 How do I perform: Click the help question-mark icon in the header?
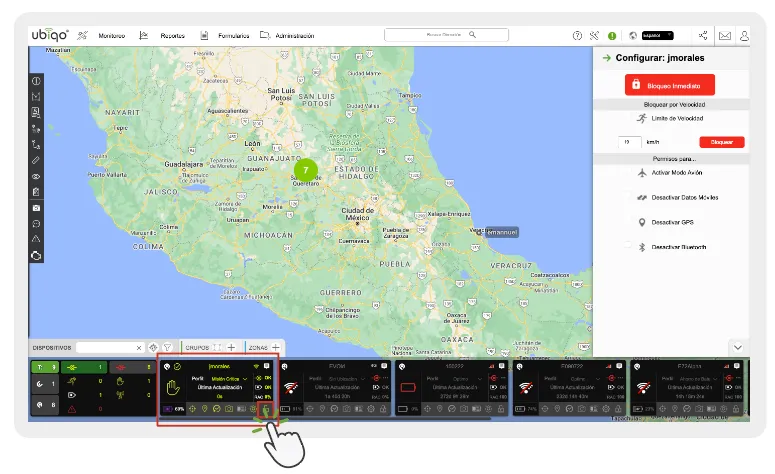pyautogui.click(x=577, y=36)
